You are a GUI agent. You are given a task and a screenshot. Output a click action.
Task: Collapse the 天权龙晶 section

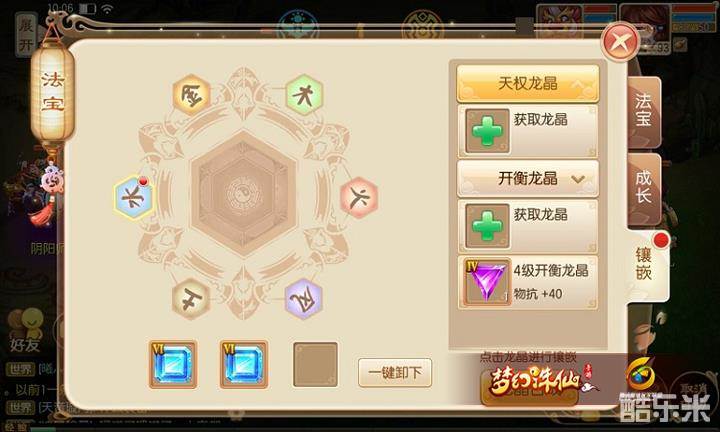click(528, 84)
